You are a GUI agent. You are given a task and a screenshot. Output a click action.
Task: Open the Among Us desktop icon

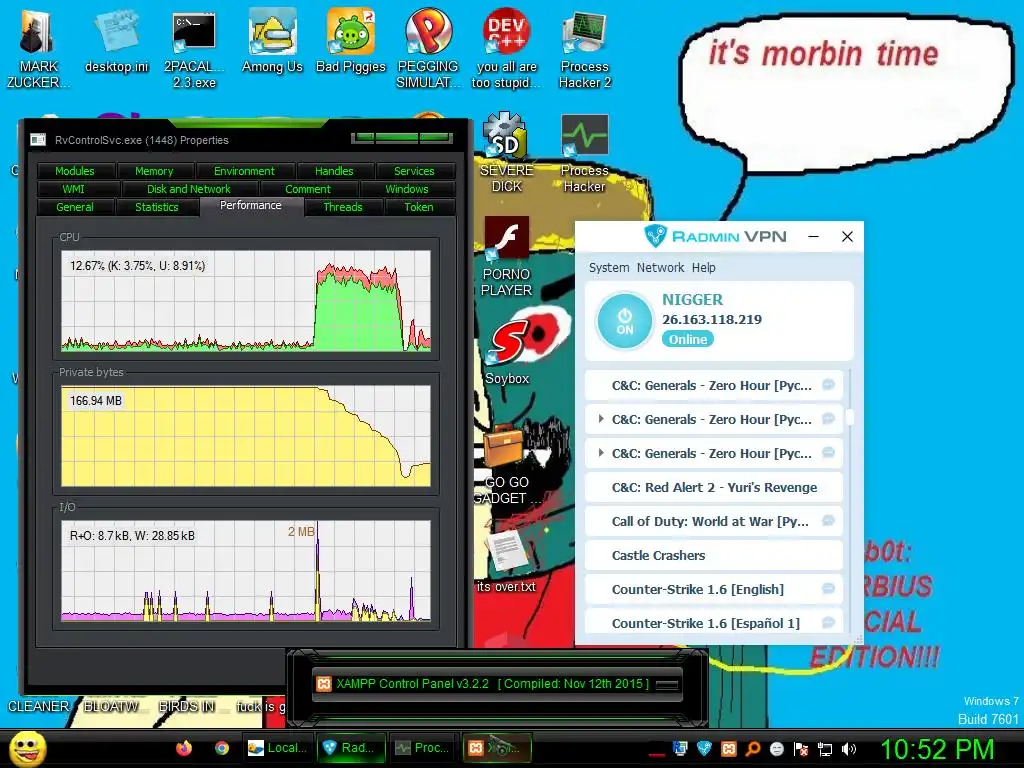(x=272, y=41)
